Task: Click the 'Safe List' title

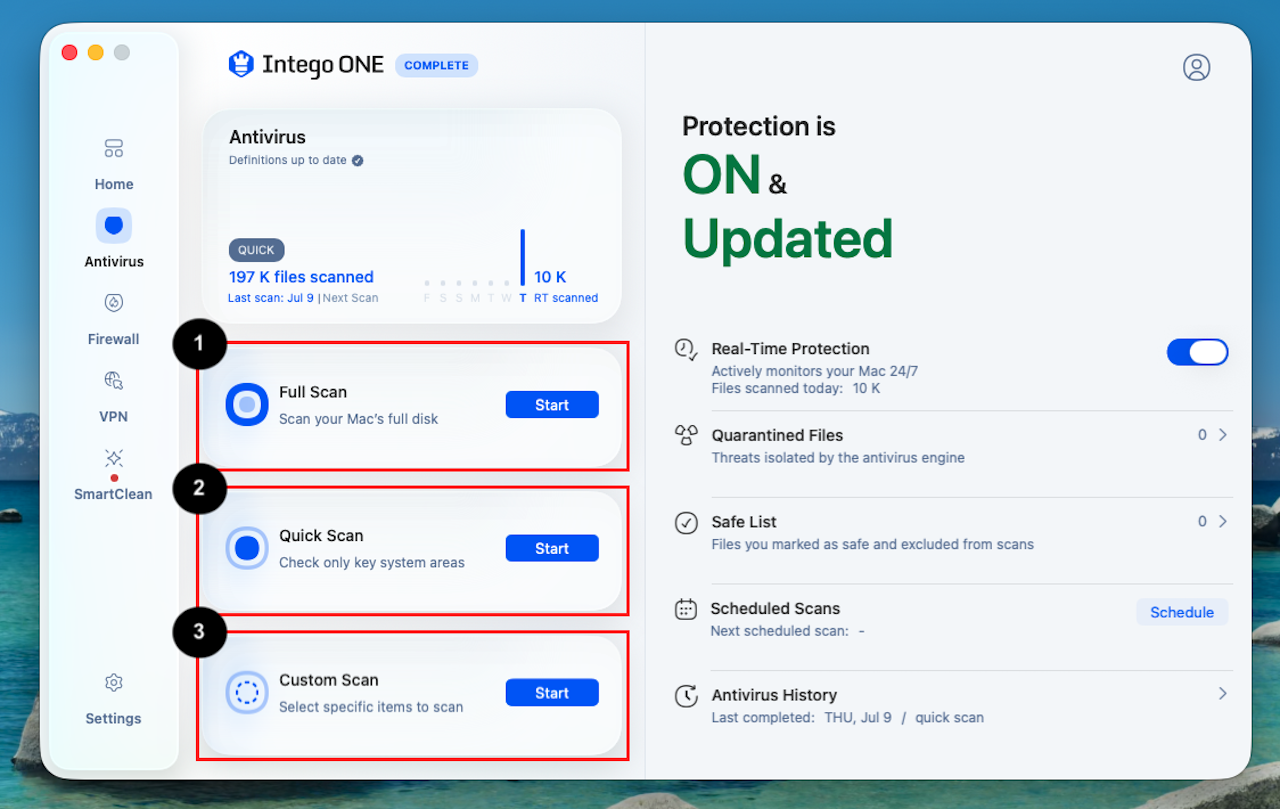Action: point(744,522)
